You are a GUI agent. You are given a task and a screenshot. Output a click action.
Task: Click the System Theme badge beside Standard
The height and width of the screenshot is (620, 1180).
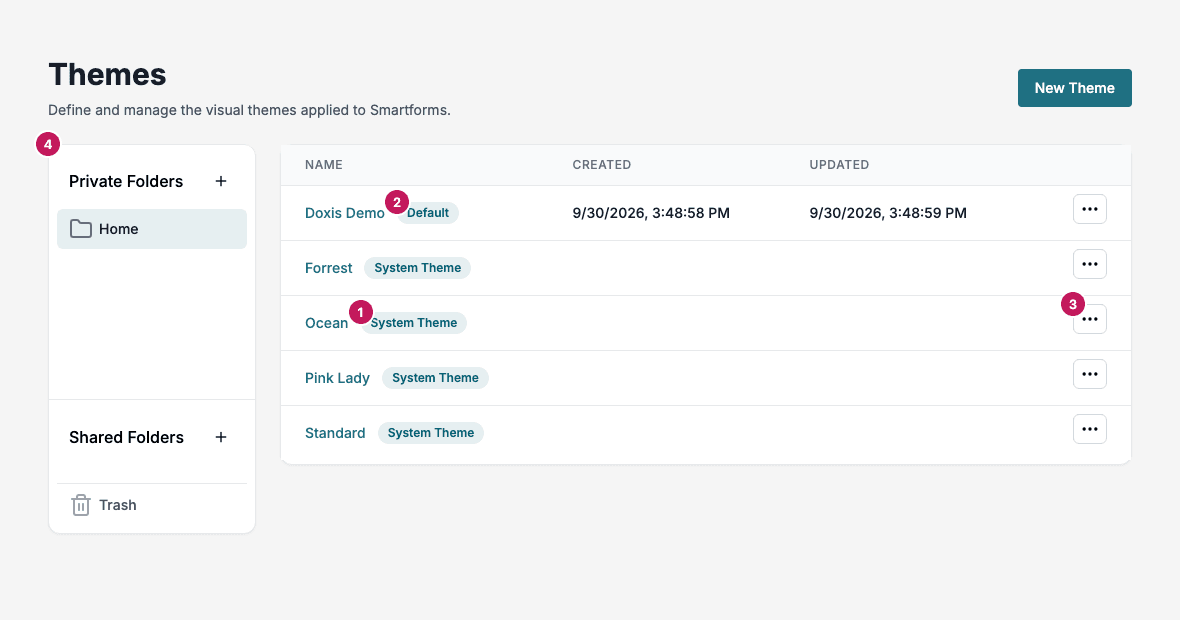(430, 433)
